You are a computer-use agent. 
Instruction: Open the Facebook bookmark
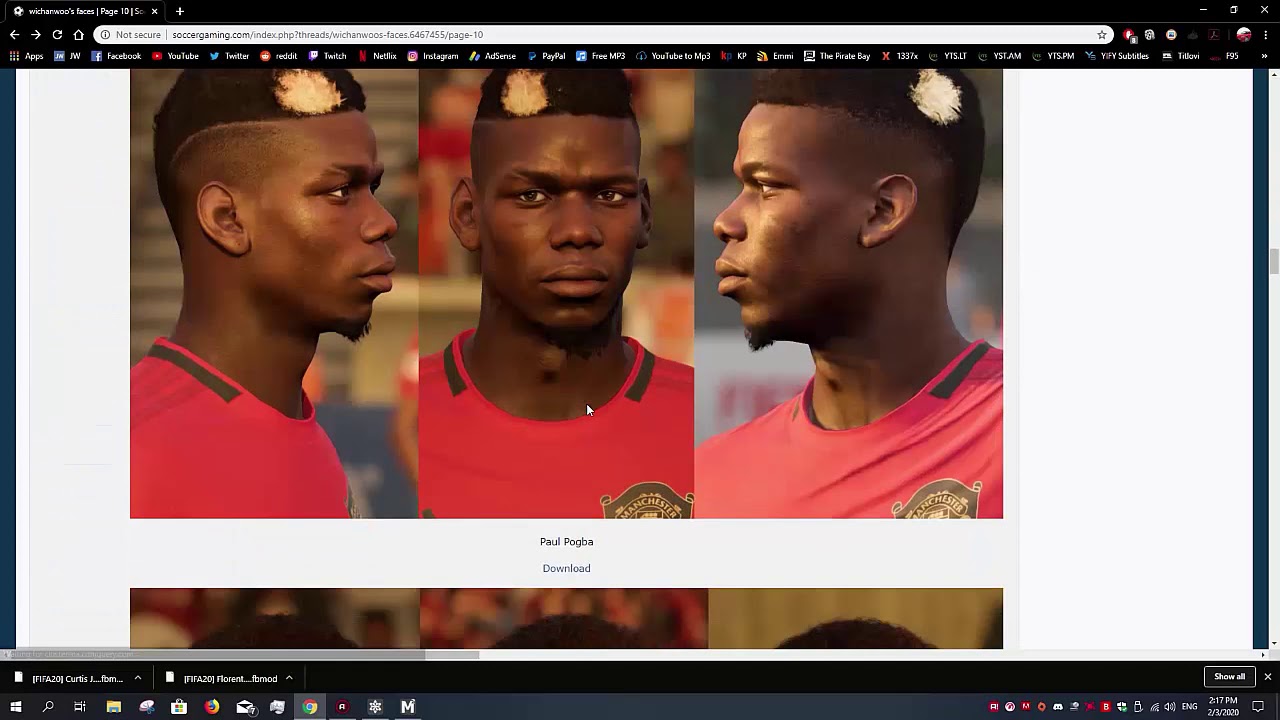tap(116, 56)
